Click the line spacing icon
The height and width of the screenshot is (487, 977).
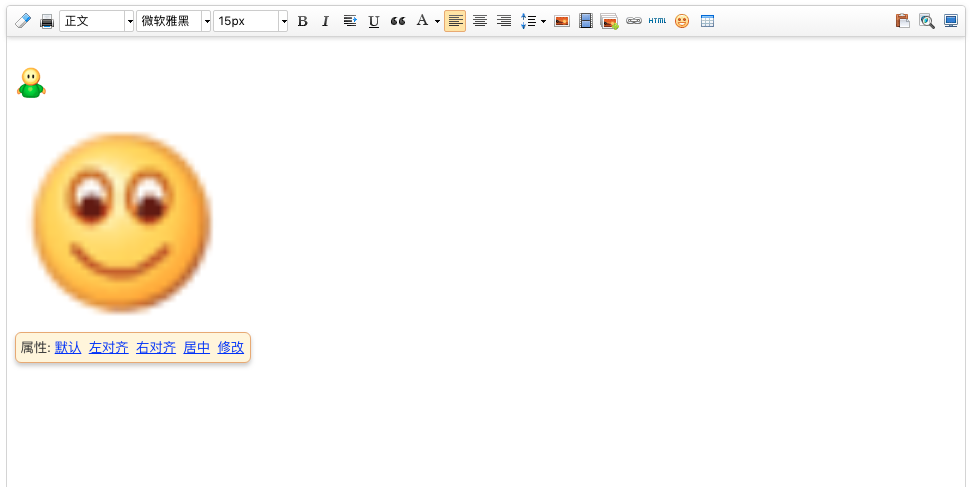528,21
